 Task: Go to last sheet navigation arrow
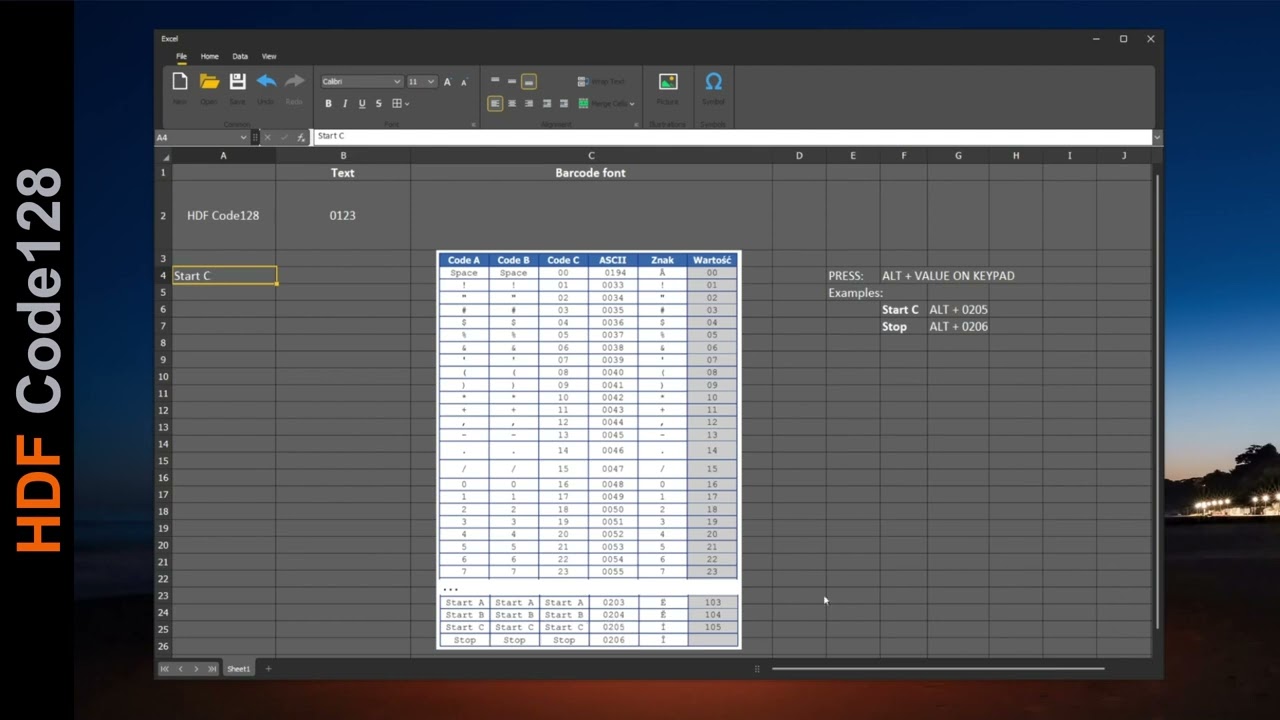tap(211, 669)
